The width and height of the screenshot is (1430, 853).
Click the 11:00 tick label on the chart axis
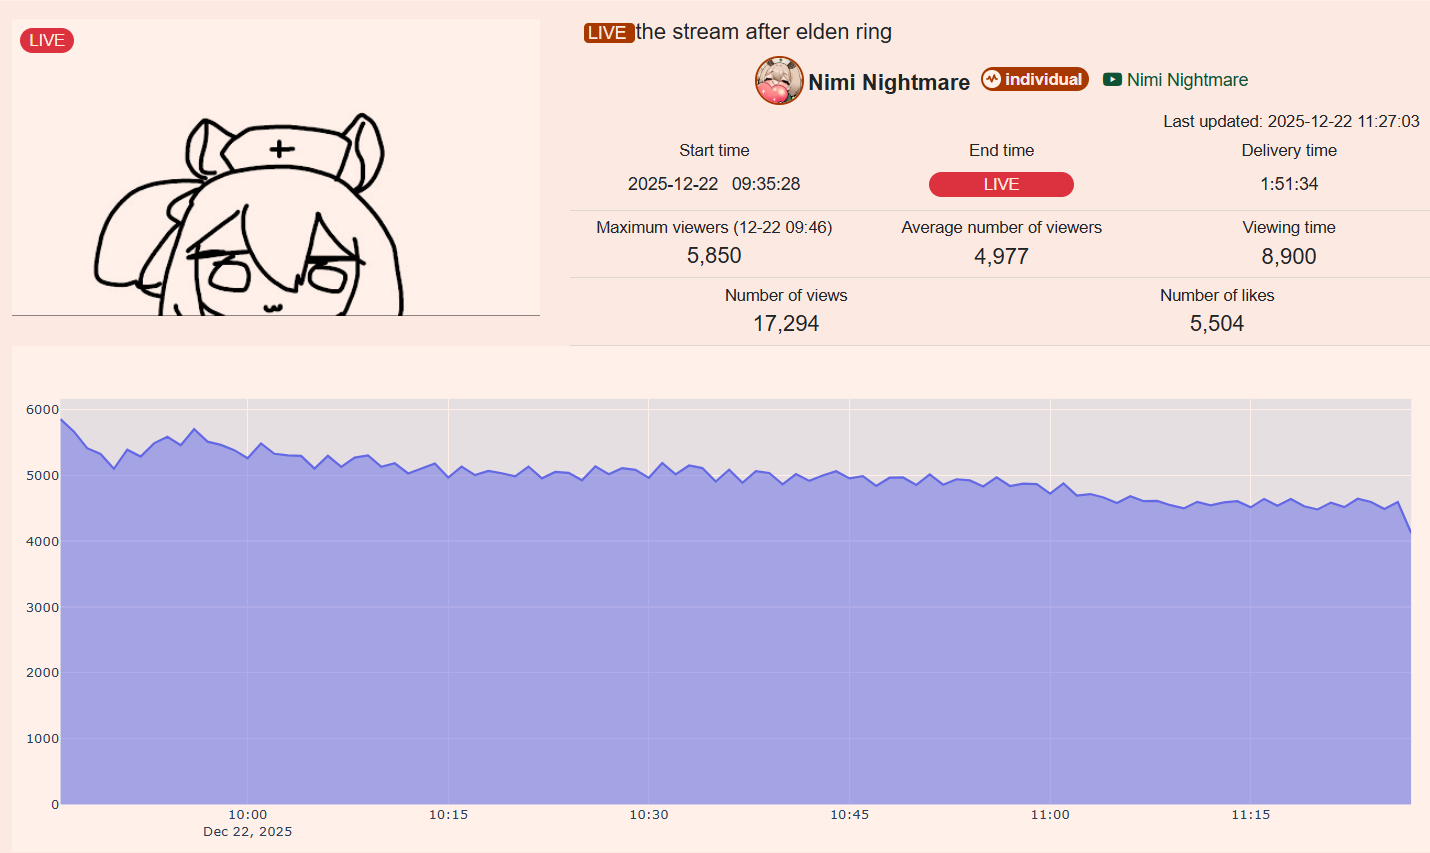1050,815
